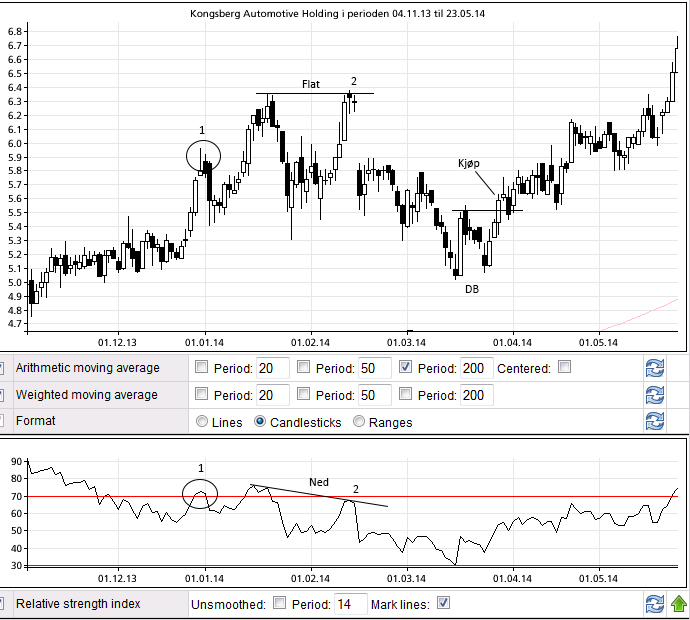Tick the Centered checkbox
This screenshot has height=620, width=690.
click(x=565, y=368)
